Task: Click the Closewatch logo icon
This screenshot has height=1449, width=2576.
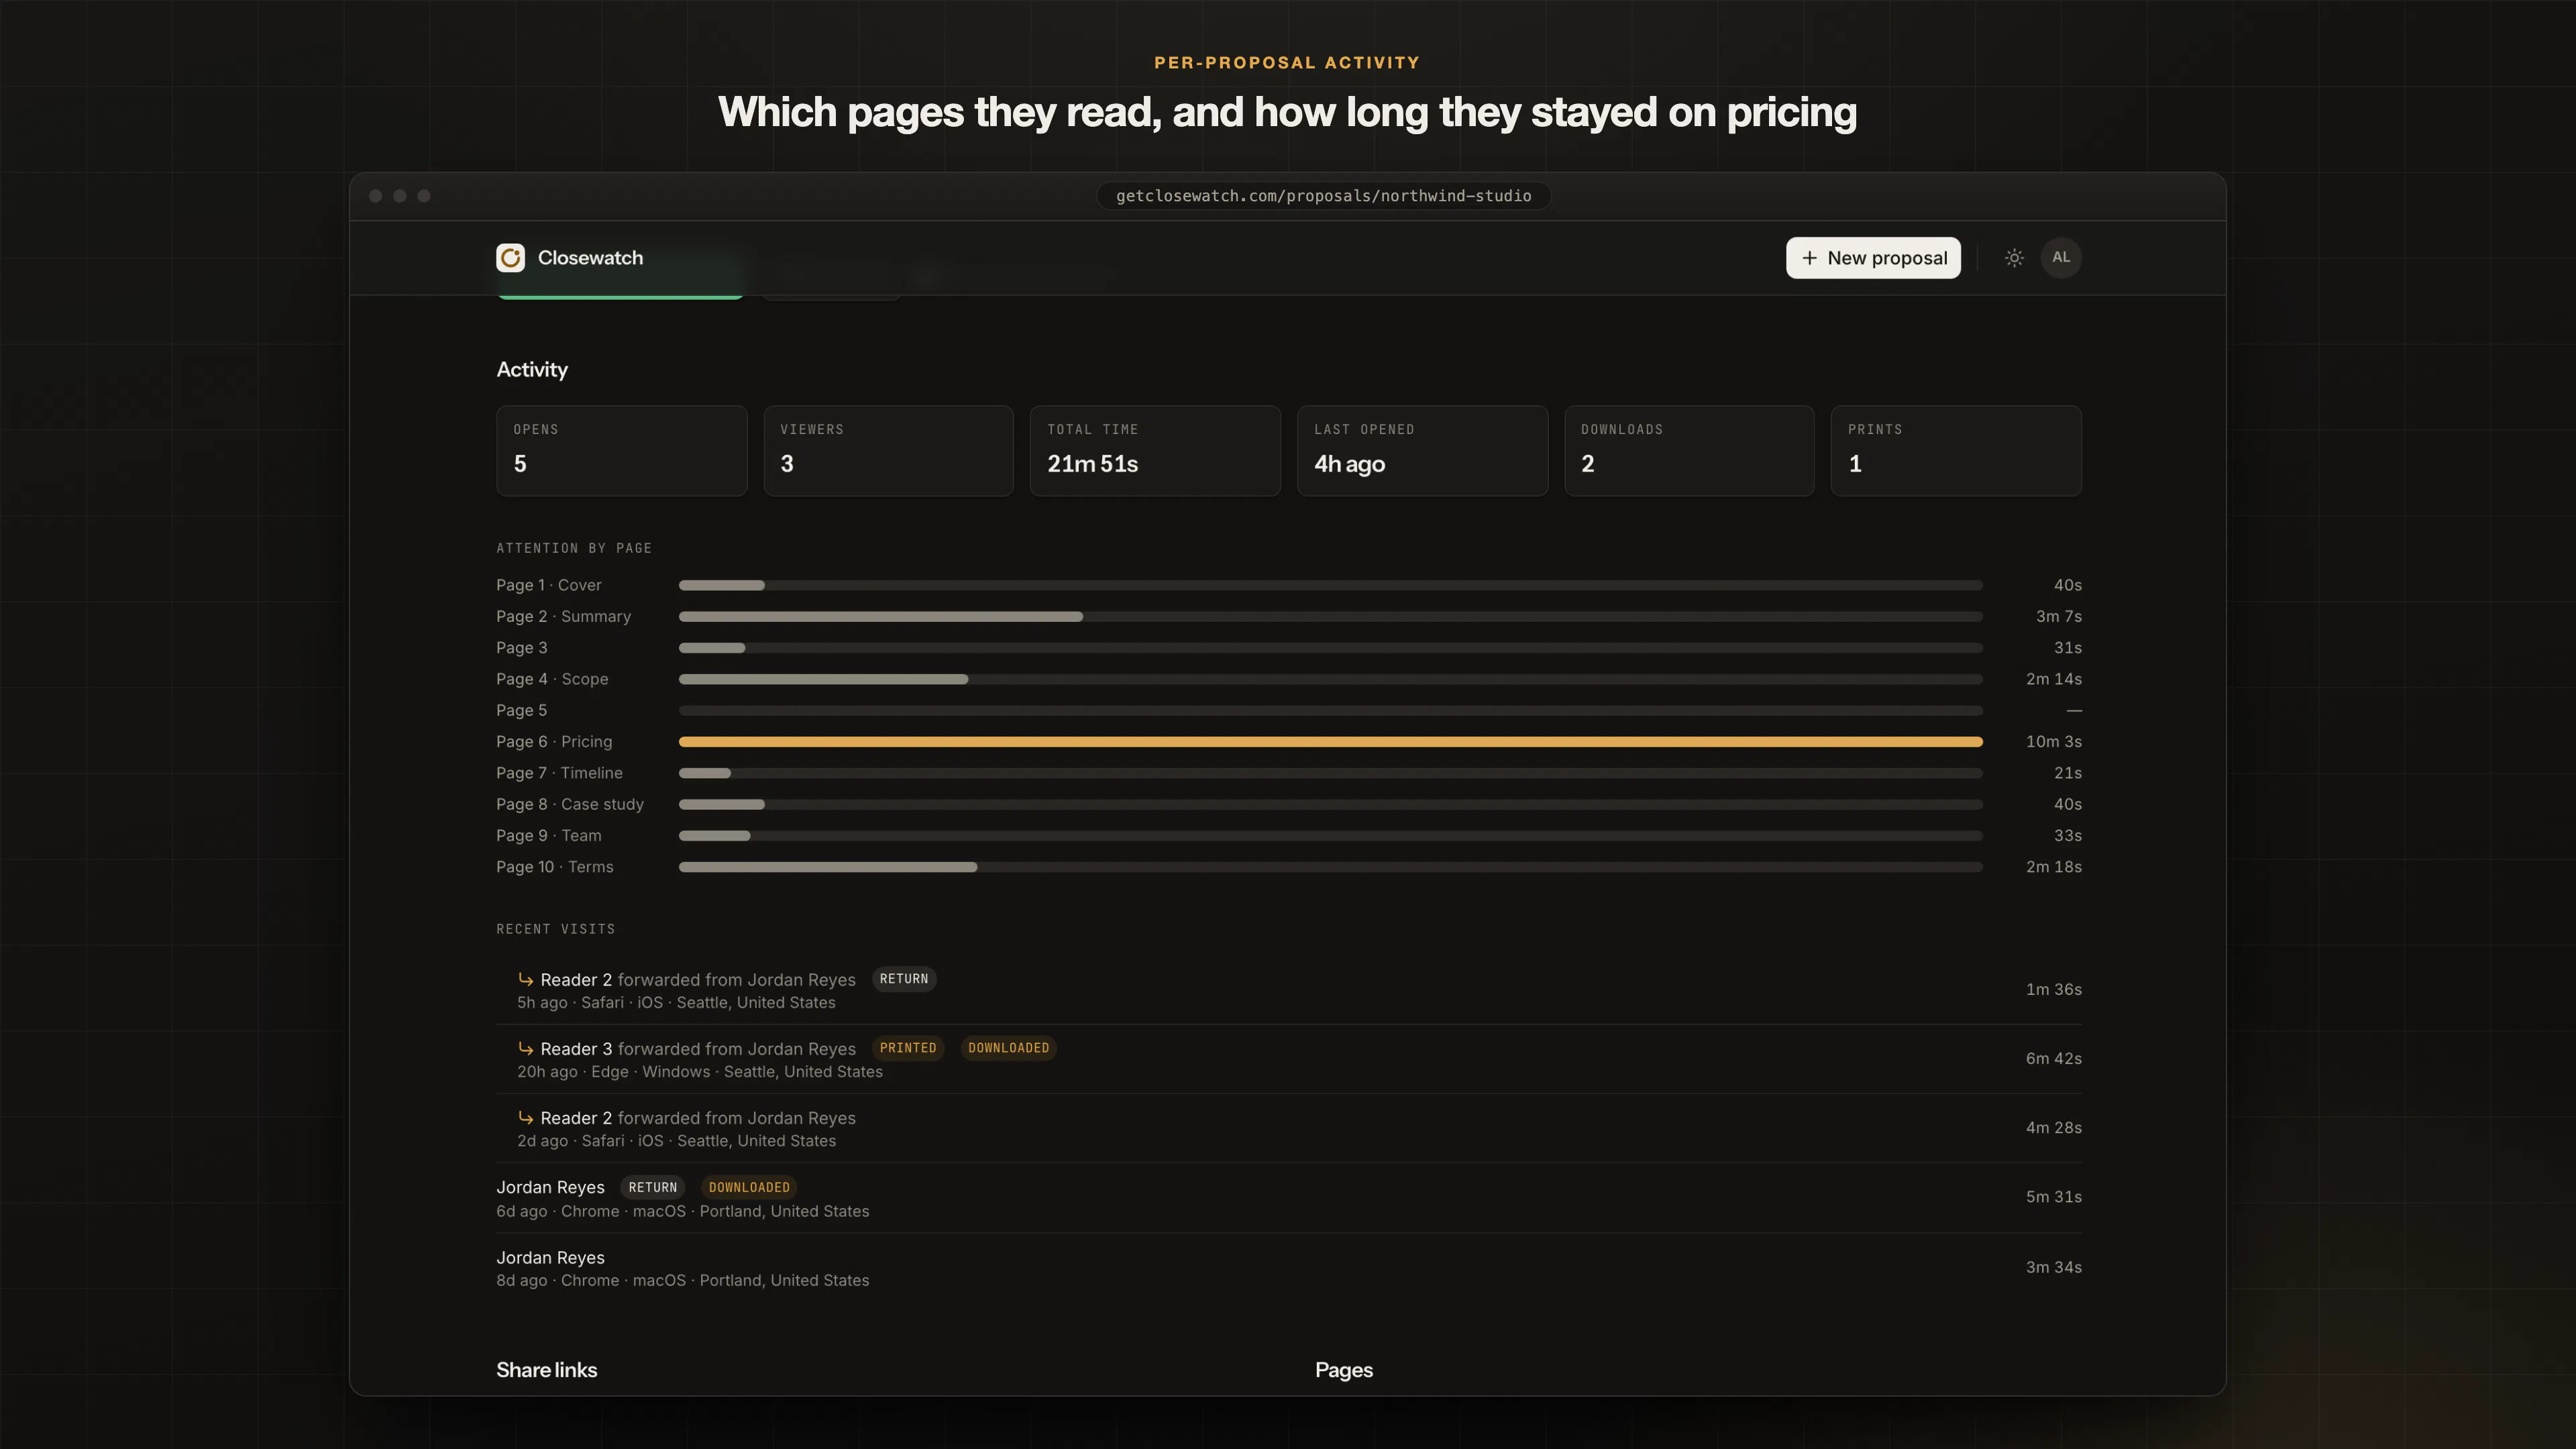Action: click(x=510, y=258)
